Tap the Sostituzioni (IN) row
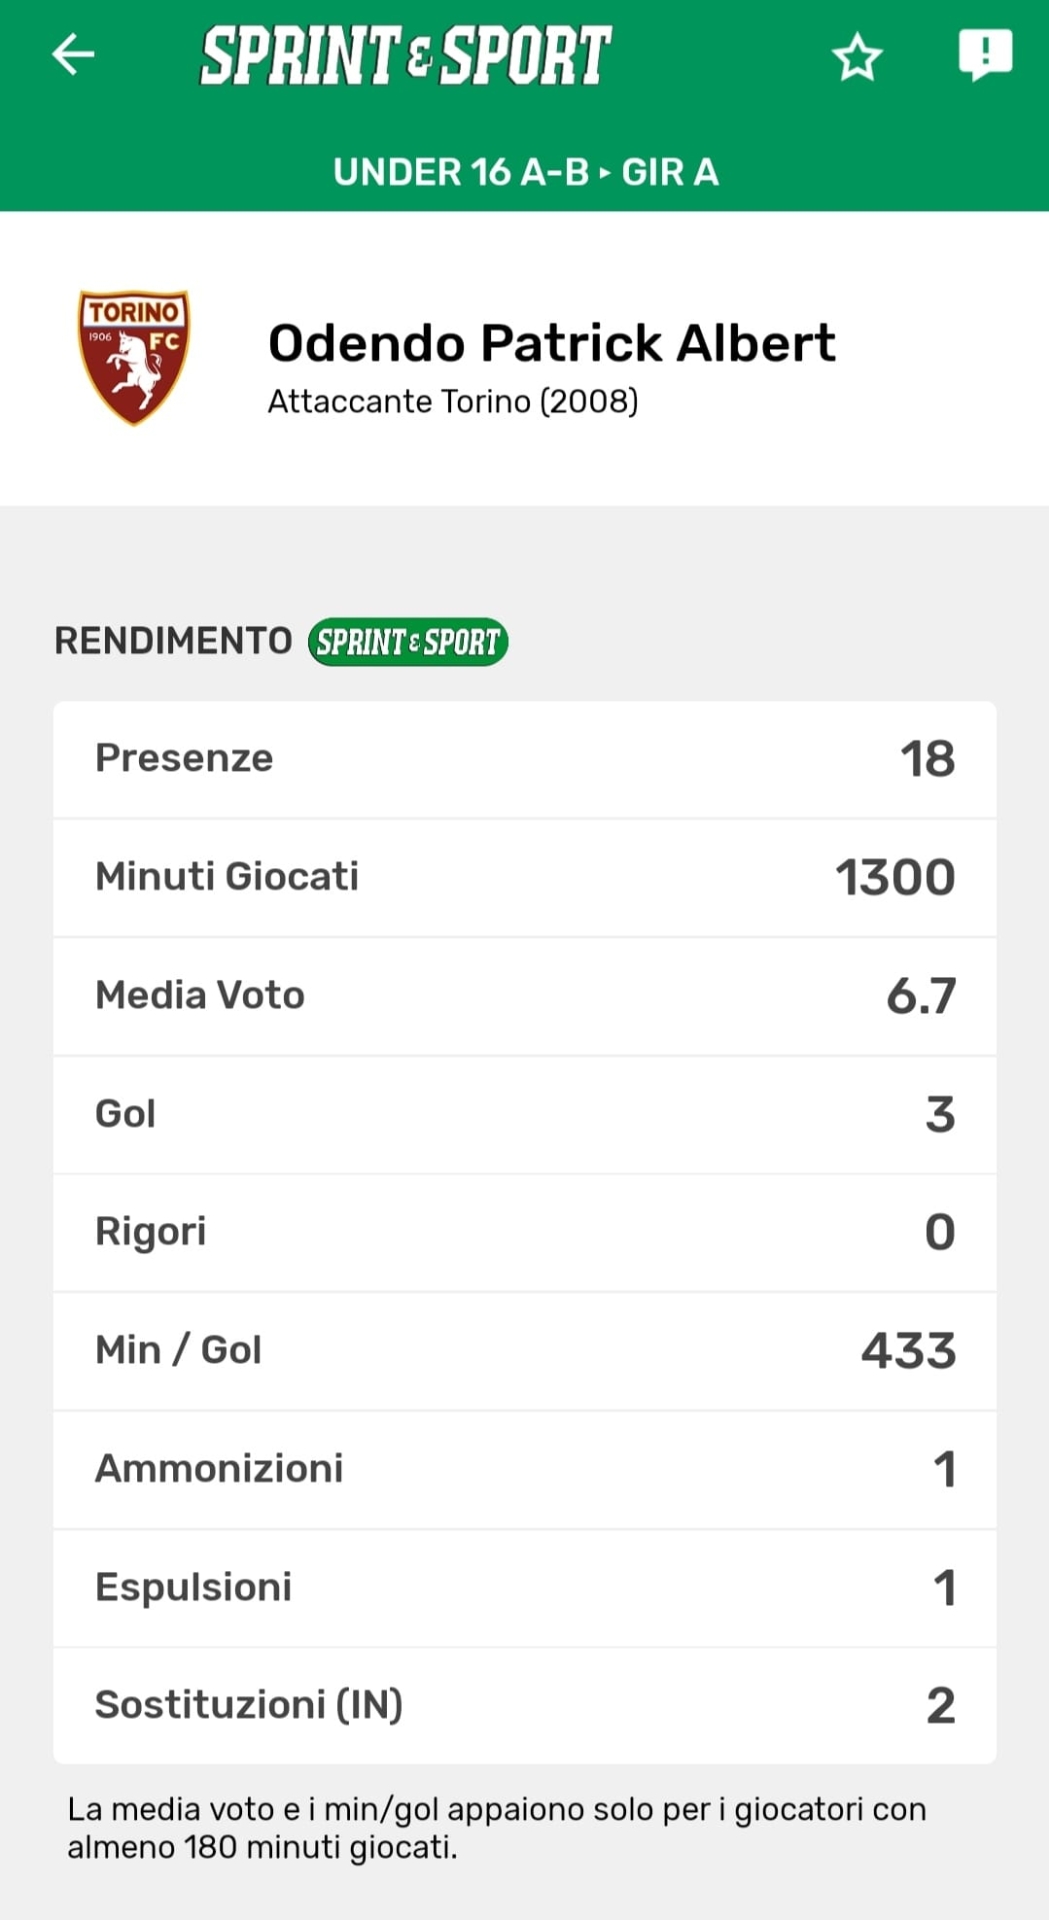Image resolution: width=1049 pixels, height=1920 pixels. [x=525, y=1705]
